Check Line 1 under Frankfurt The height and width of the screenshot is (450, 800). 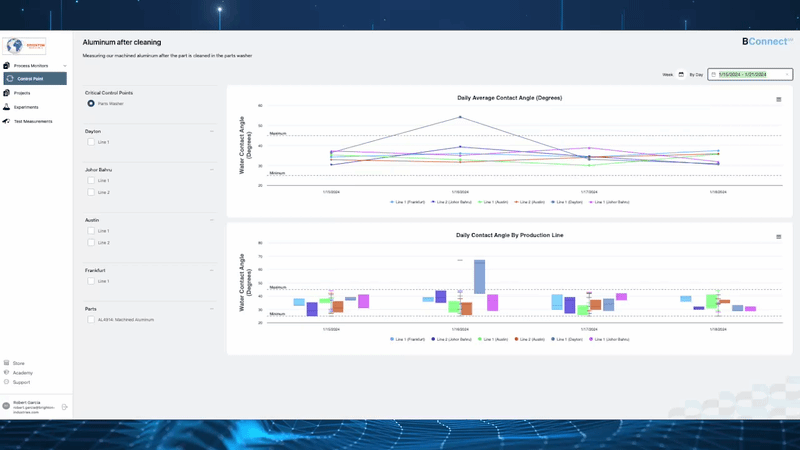pos(91,281)
